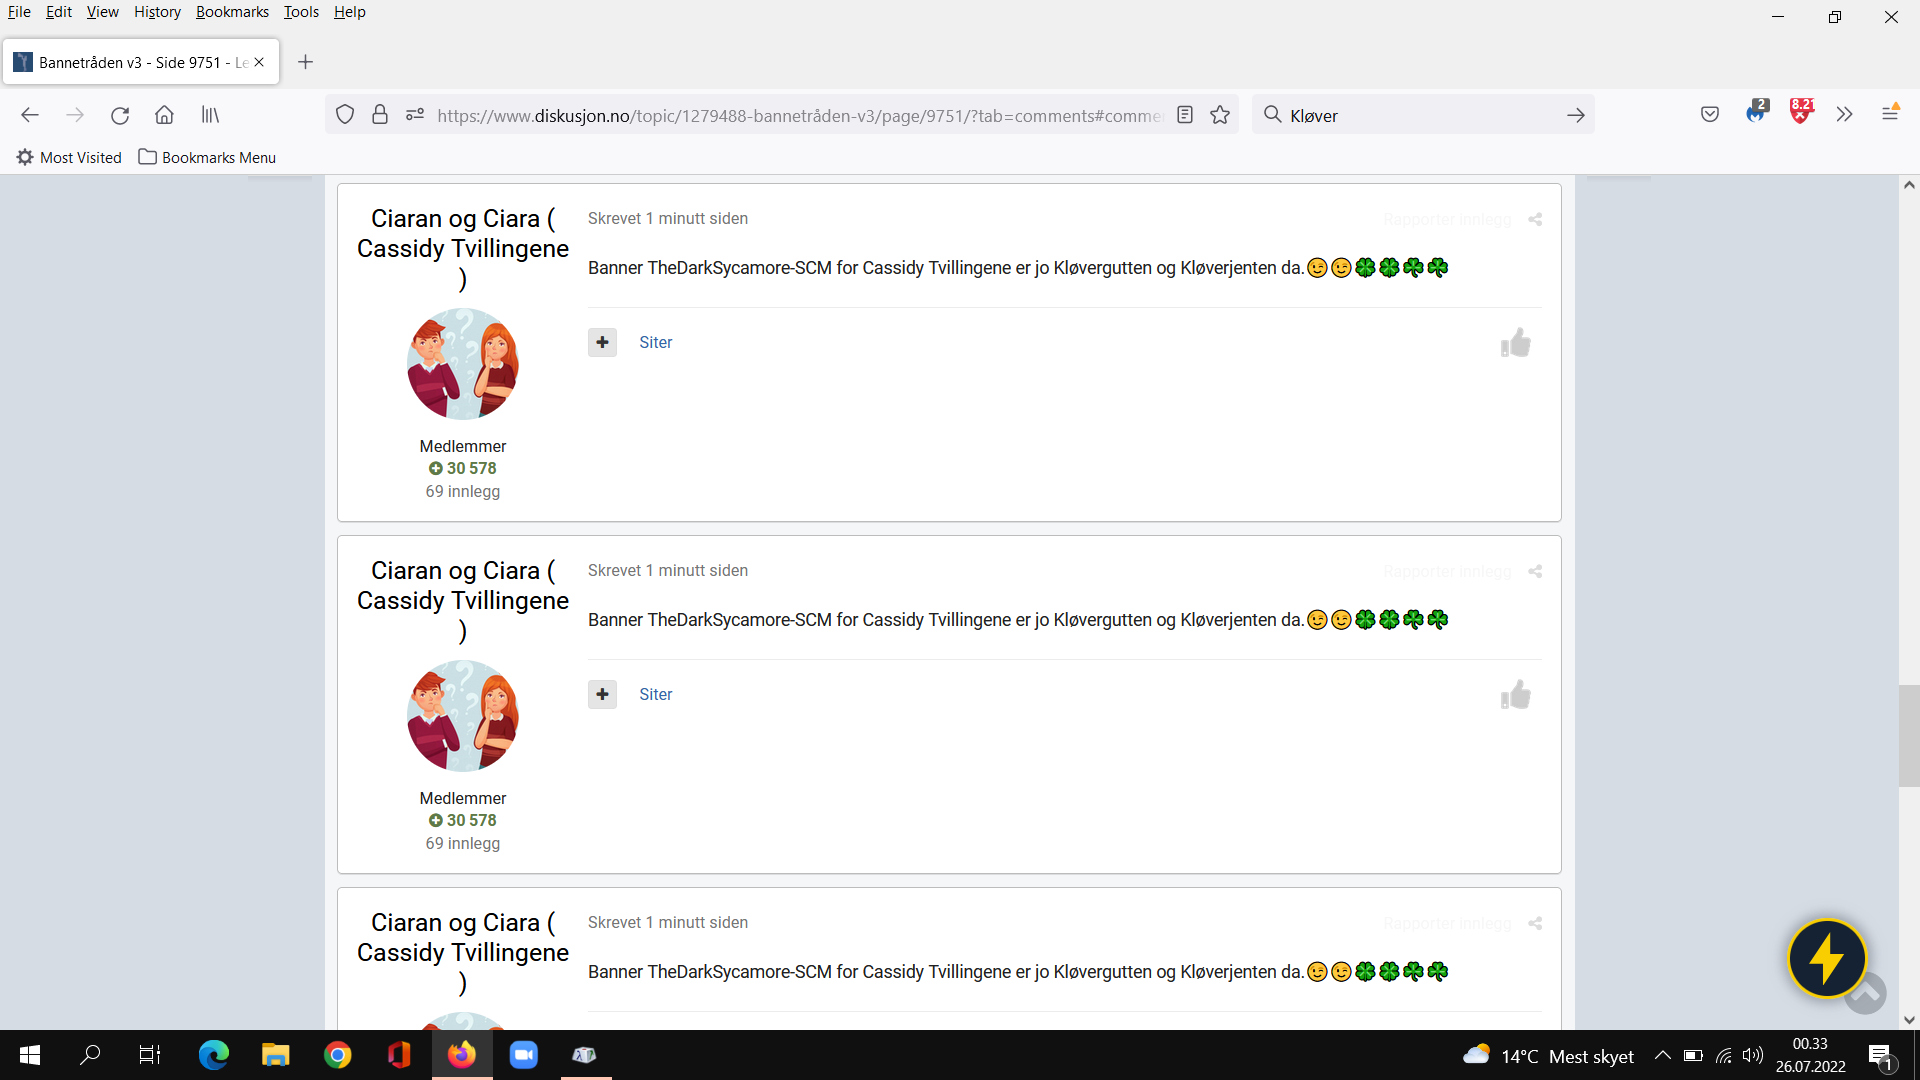Like the first post with thumbs-up
1920x1080 pixels.
pos(1516,343)
